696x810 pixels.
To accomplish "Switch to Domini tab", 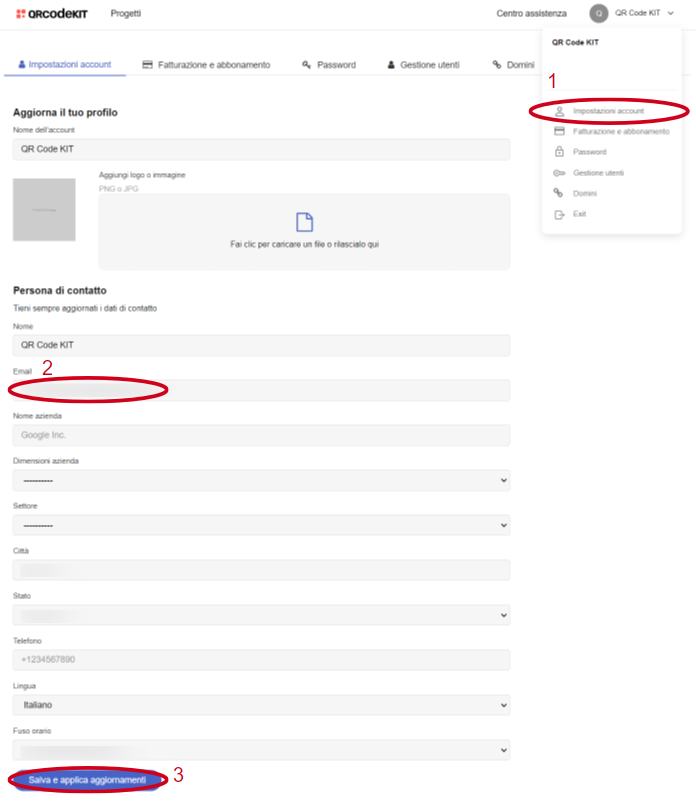I will coord(513,65).
